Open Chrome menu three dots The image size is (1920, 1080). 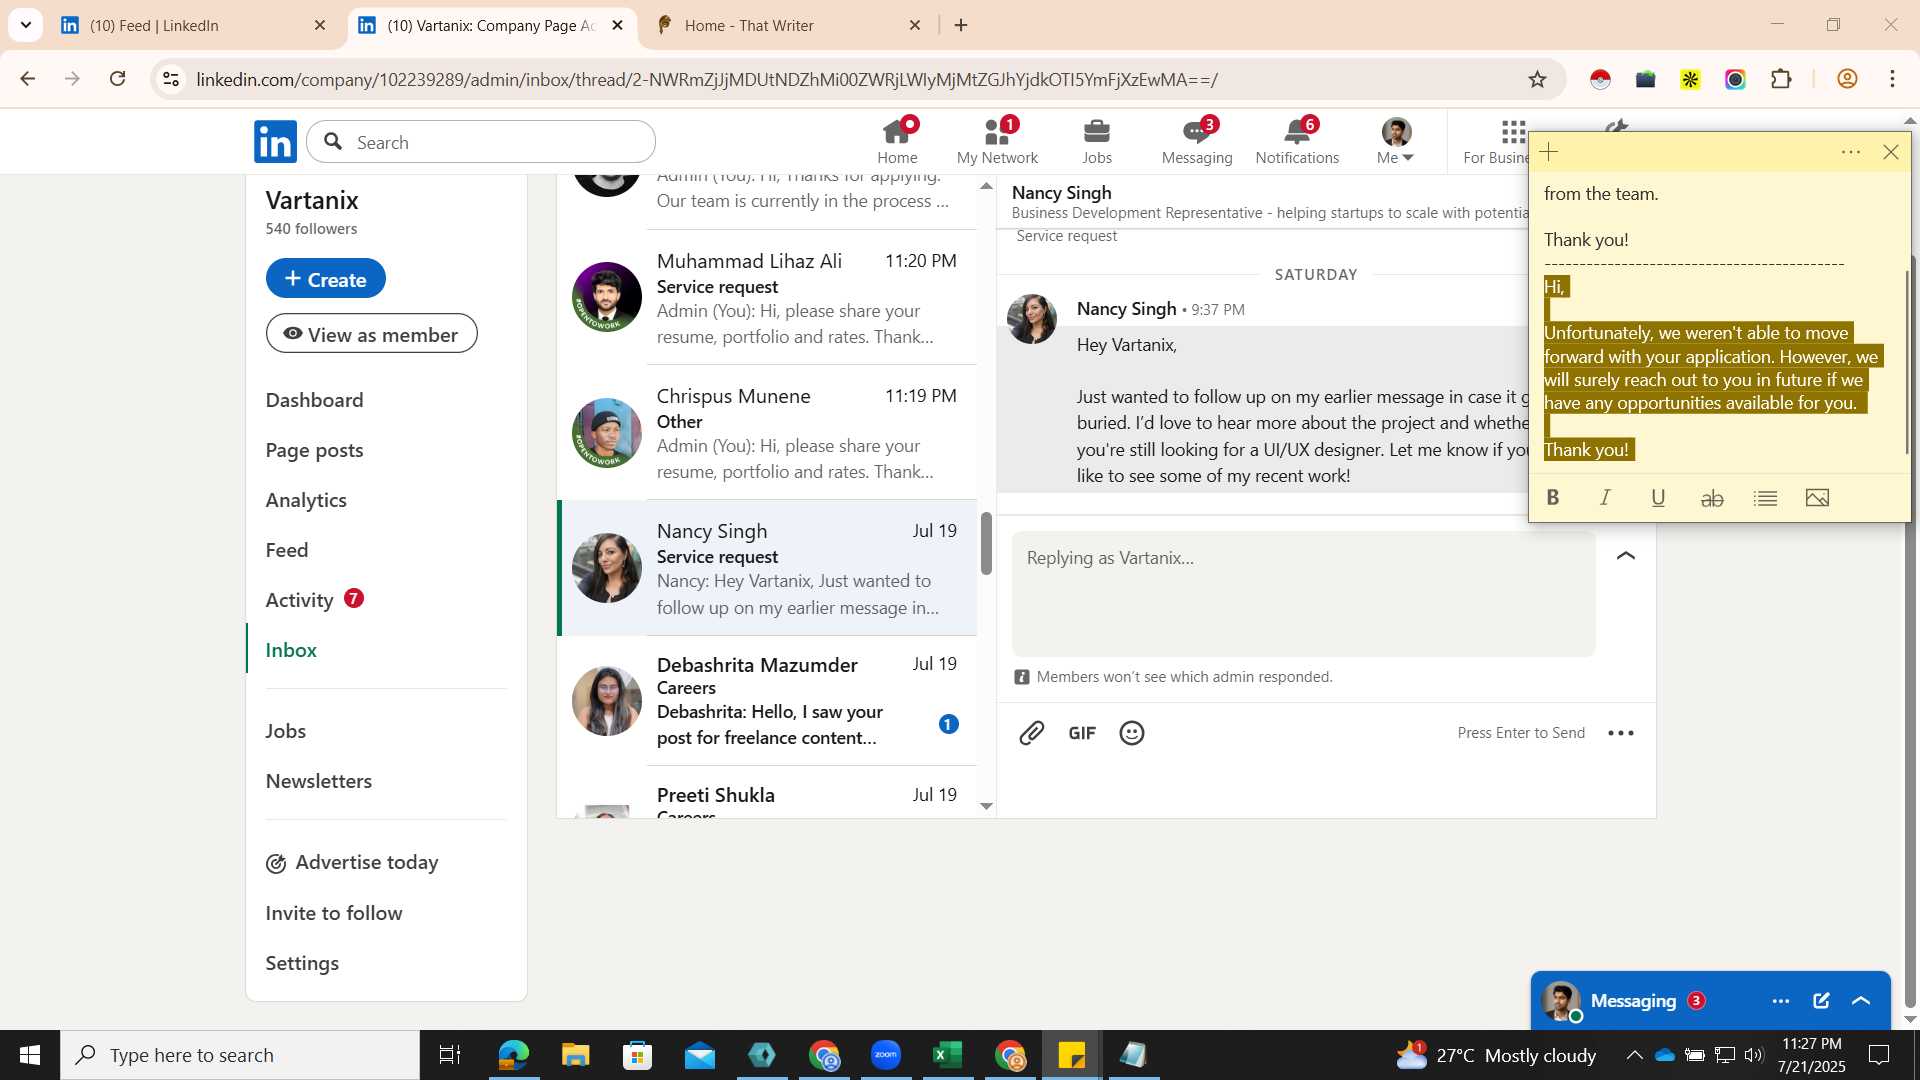1892,80
